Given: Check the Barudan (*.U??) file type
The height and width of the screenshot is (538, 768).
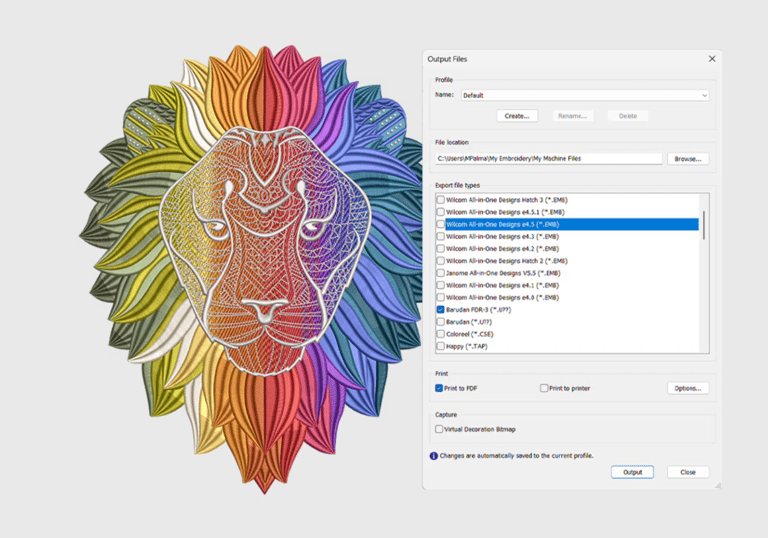Looking at the screenshot, I should coord(440,322).
